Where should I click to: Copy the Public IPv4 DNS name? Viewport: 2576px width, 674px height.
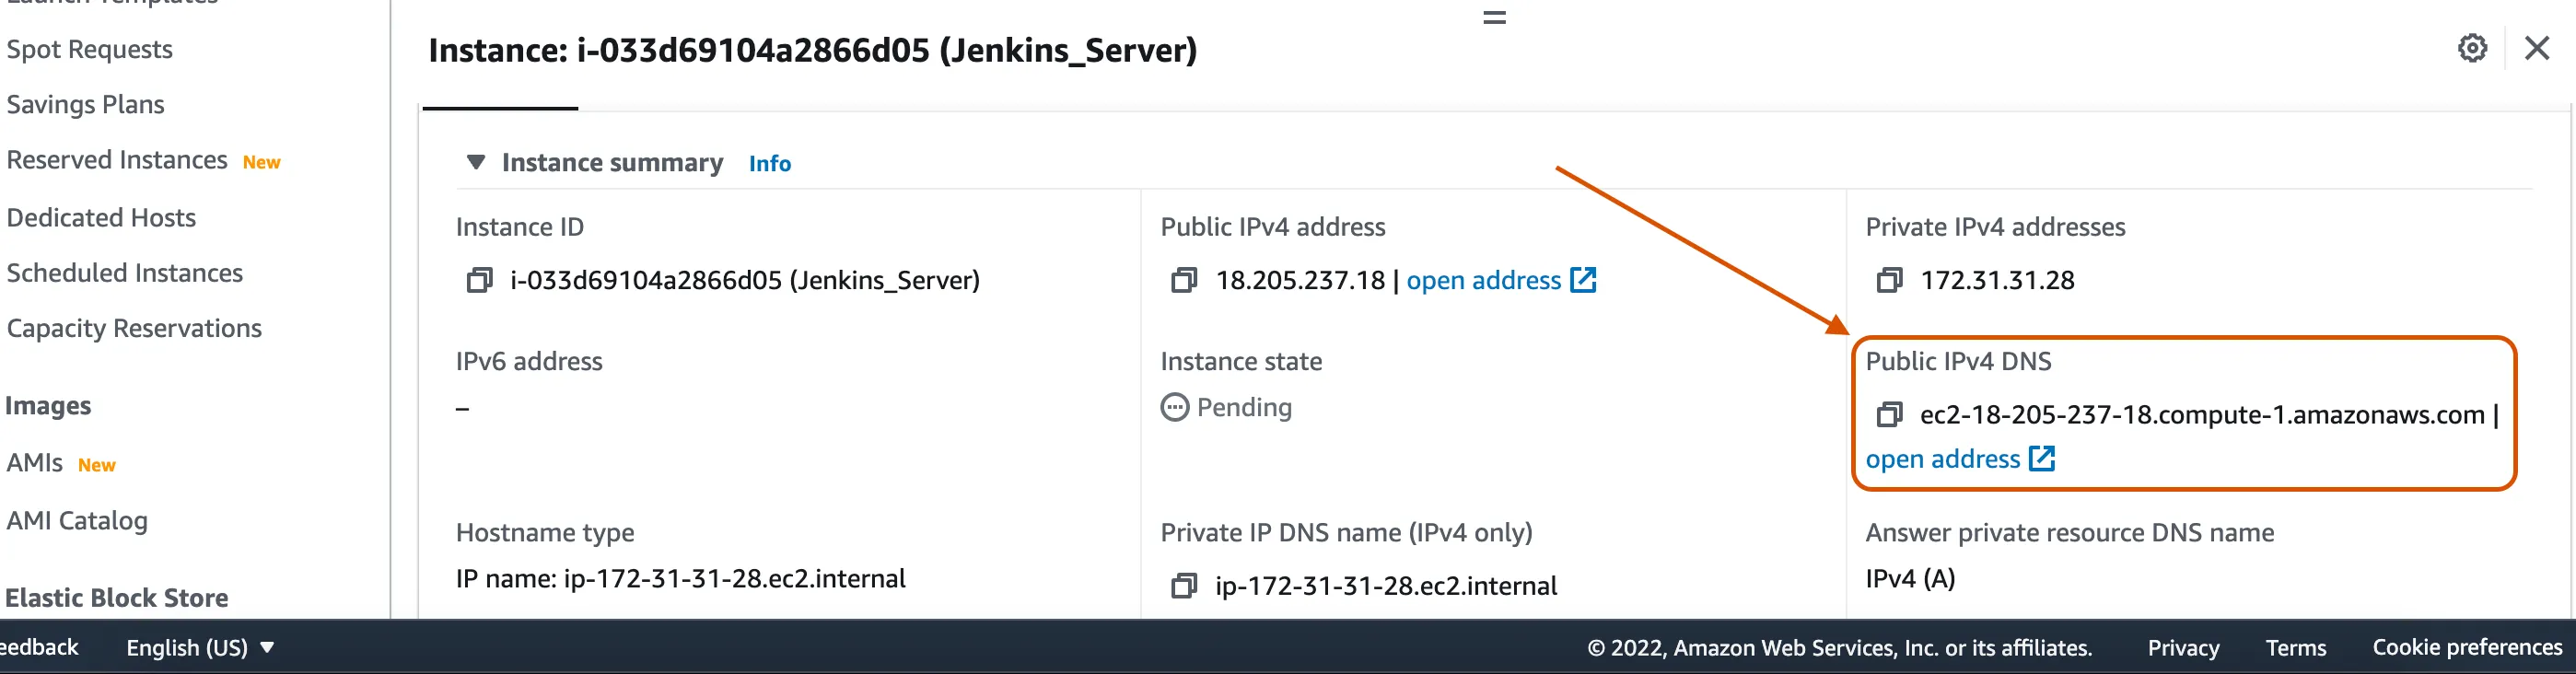point(1889,415)
